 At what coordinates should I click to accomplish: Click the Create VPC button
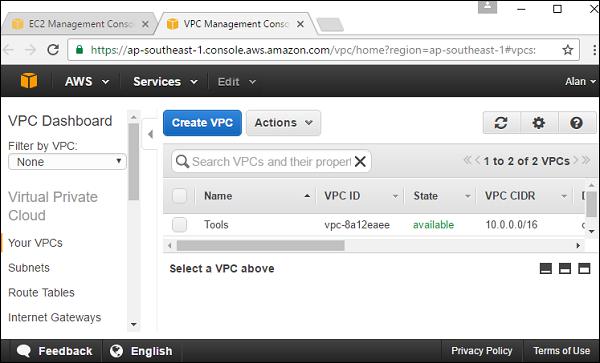point(202,123)
